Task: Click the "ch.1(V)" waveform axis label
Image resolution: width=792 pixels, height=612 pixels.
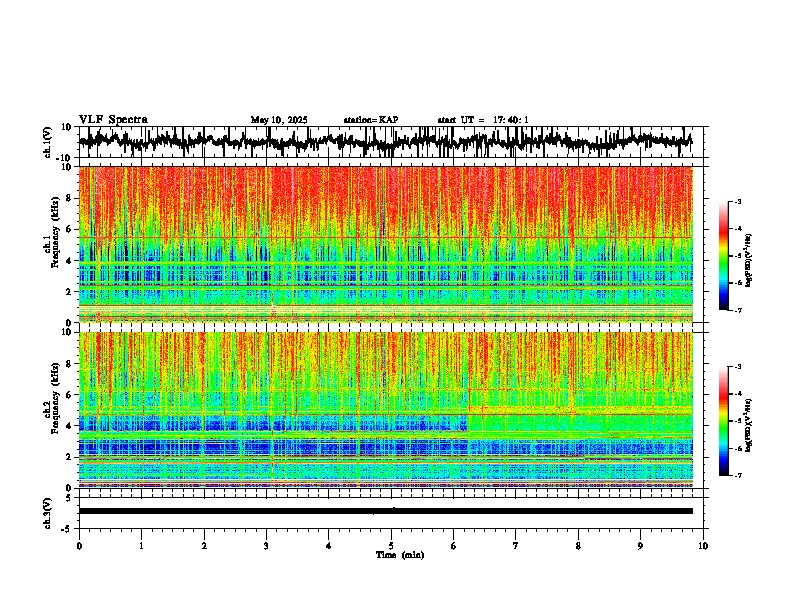Action: (x=48, y=142)
